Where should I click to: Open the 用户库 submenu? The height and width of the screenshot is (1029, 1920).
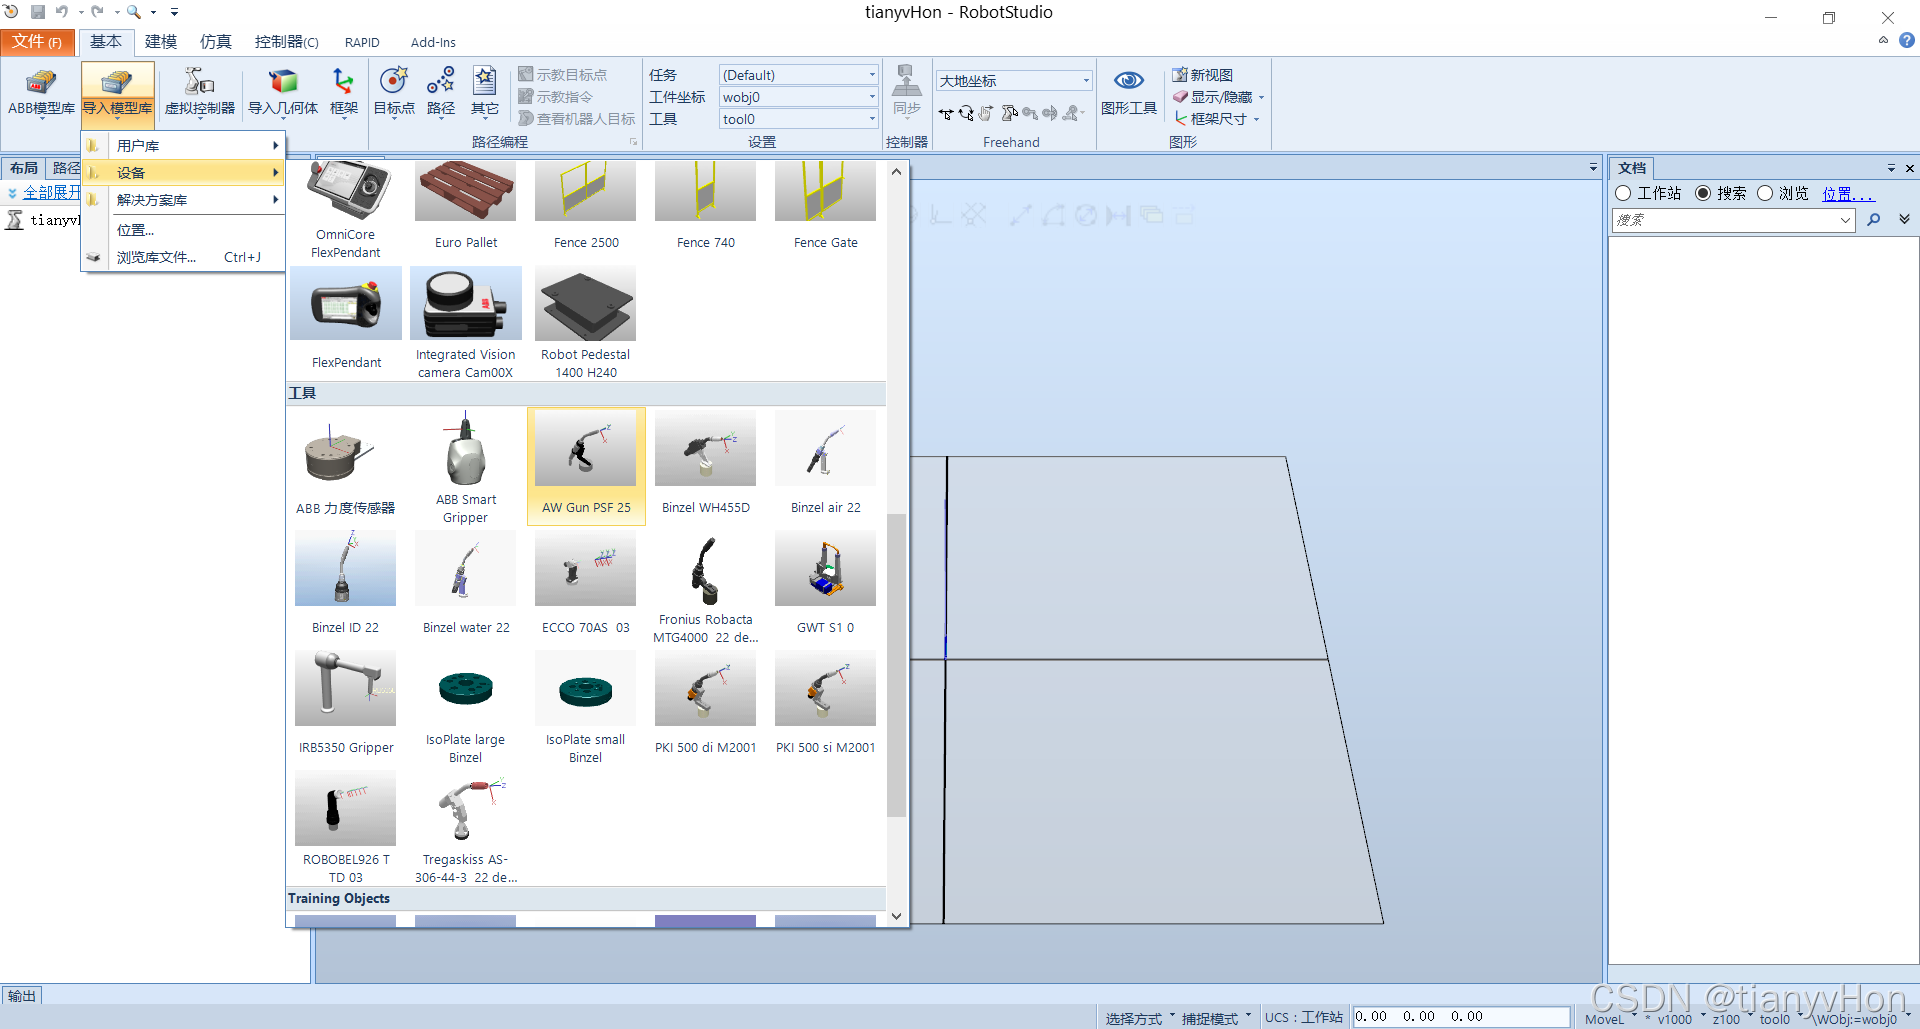[x=183, y=146]
